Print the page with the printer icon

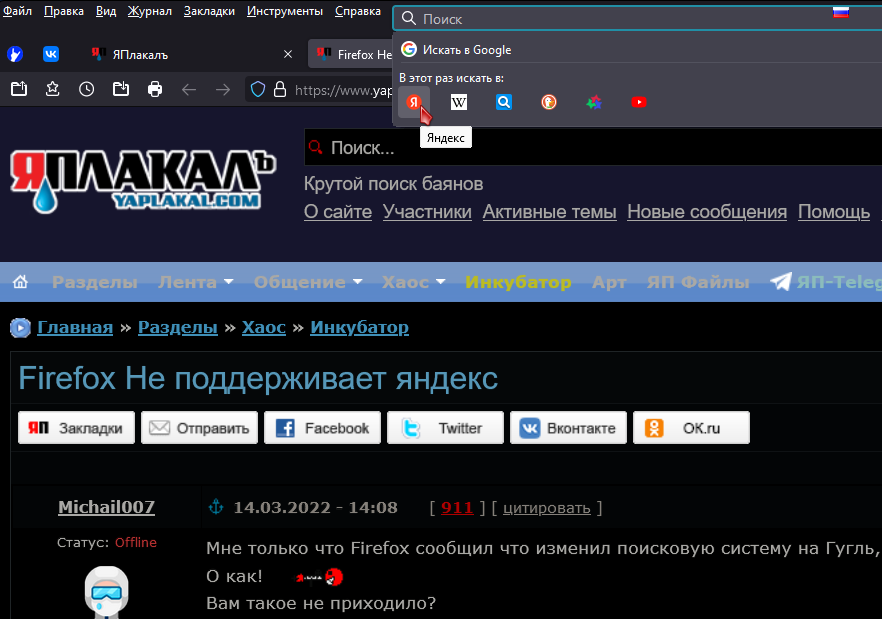pos(155,89)
